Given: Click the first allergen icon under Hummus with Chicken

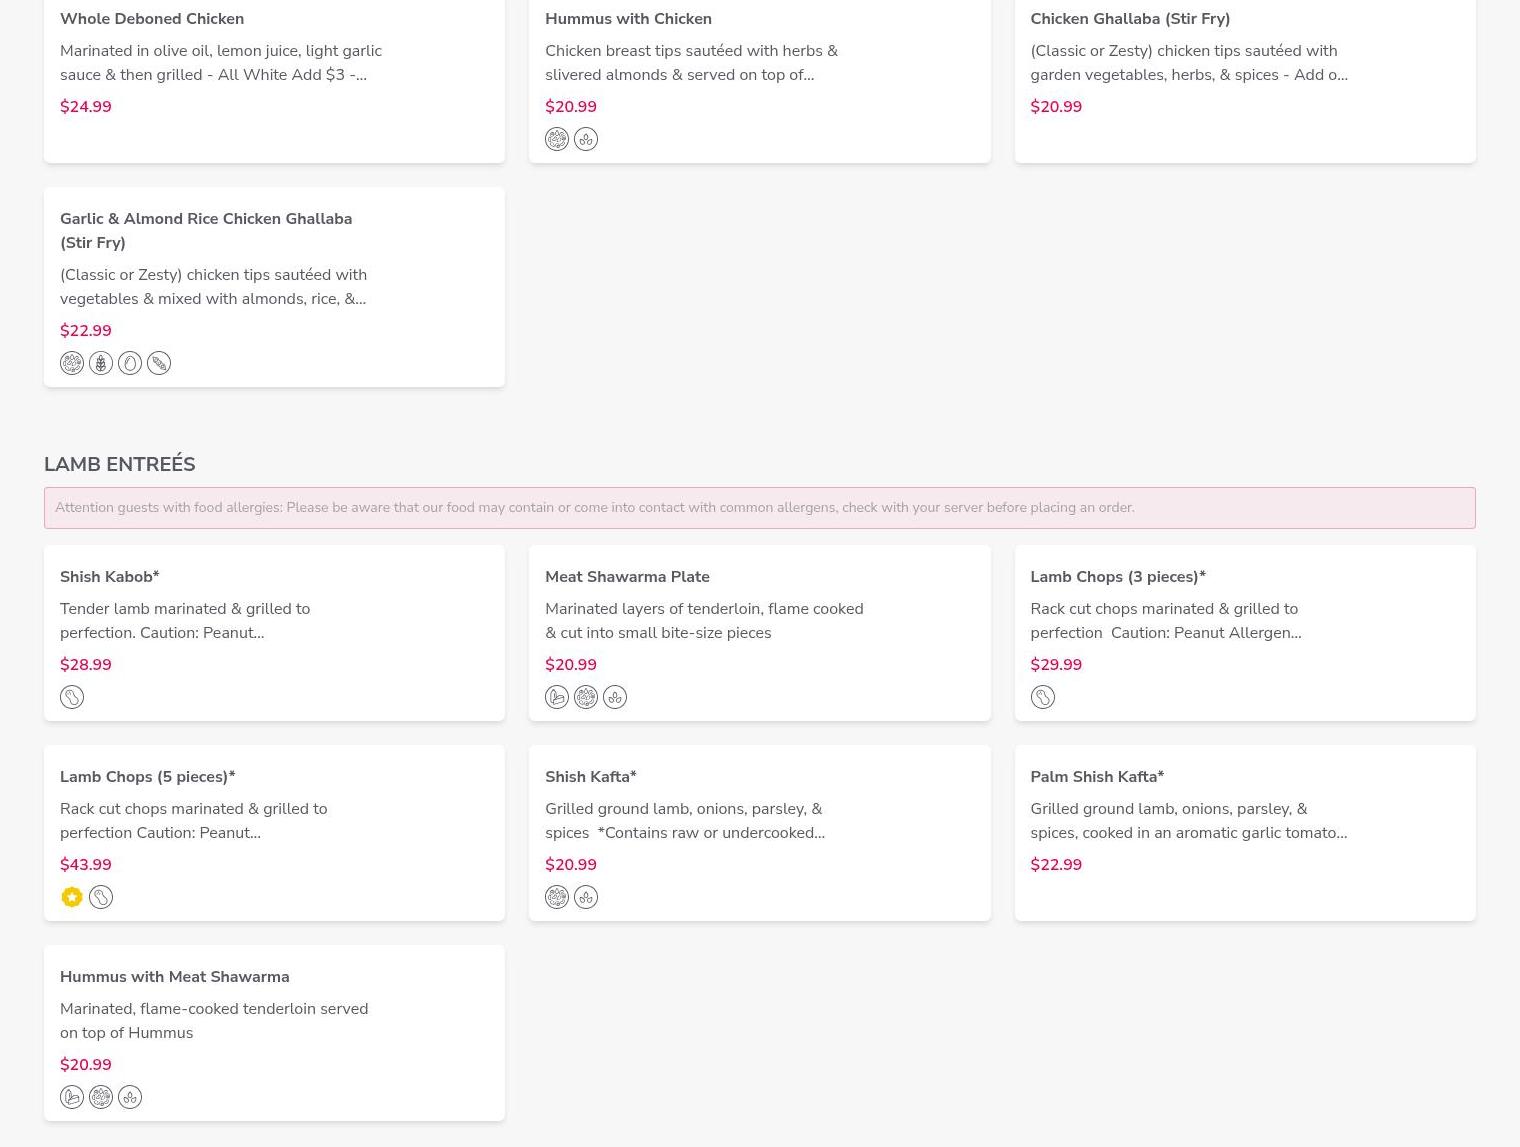Looking at the screenshot, I should click(557, 139).
